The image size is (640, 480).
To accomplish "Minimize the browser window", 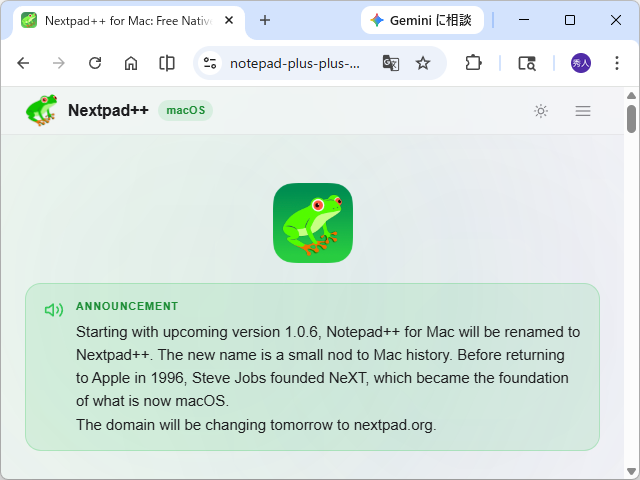I will pos(524,20).
